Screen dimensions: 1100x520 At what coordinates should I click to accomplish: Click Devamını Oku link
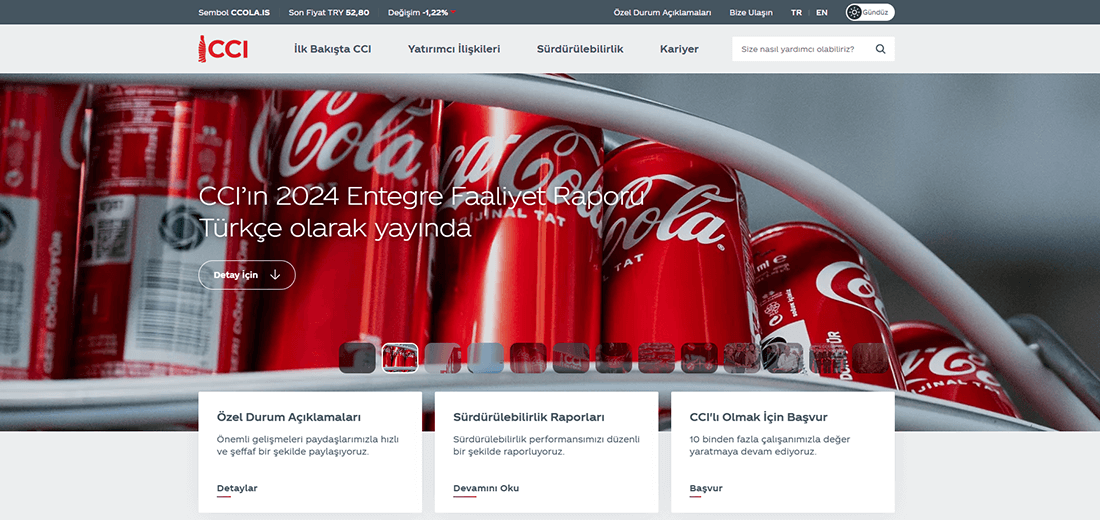486,488
